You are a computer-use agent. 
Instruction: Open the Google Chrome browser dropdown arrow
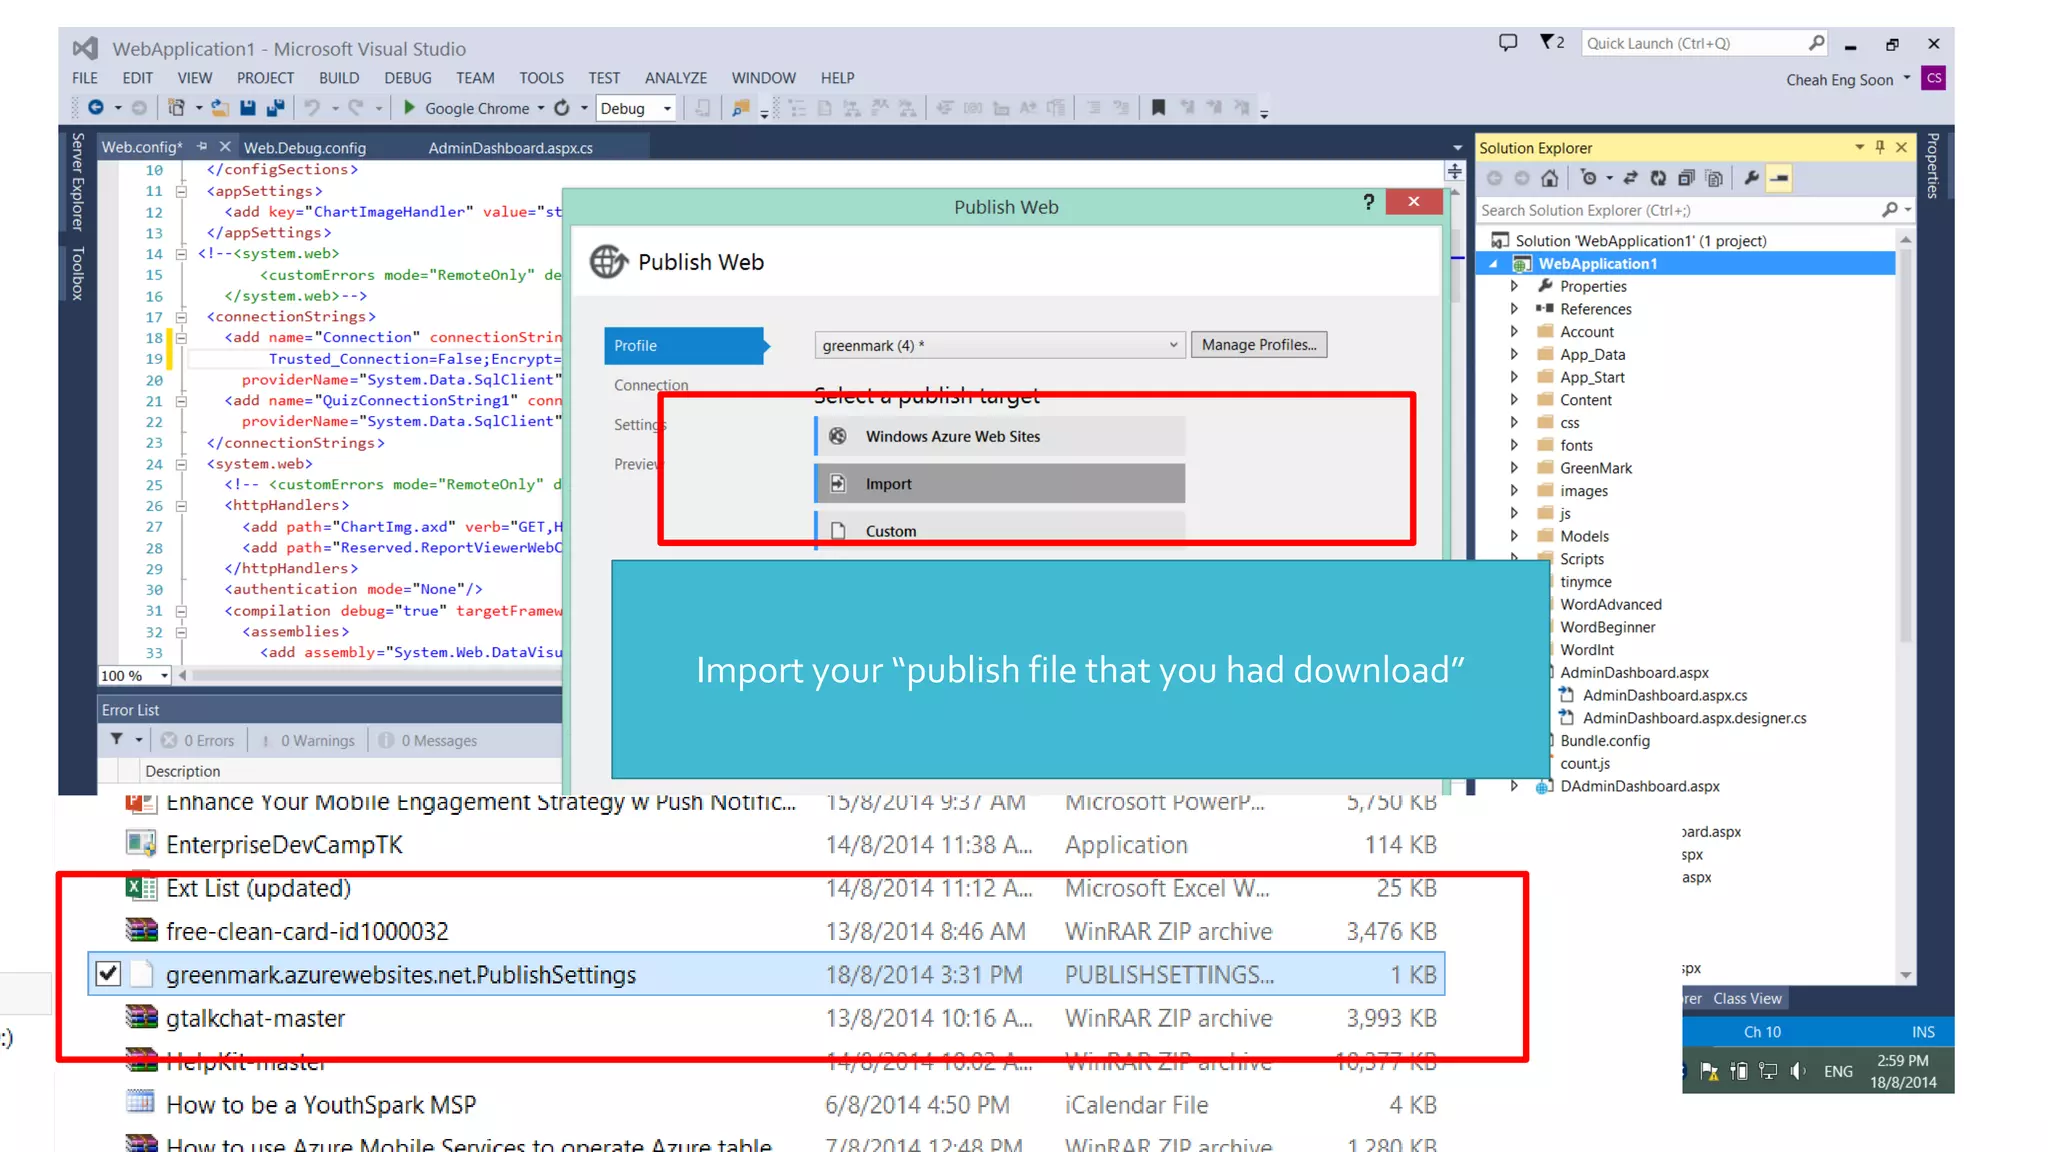[x=541, y=108]
